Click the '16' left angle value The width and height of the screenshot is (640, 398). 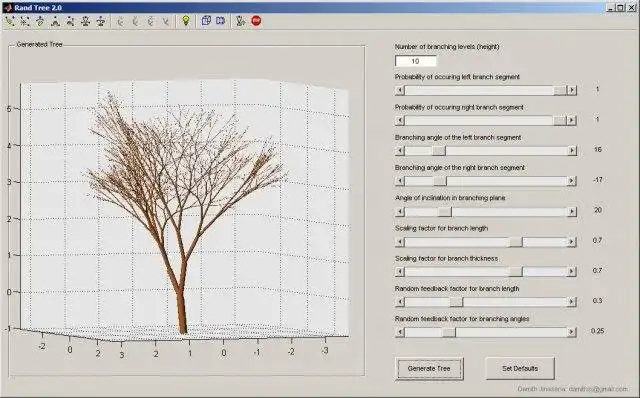[598, 149]
